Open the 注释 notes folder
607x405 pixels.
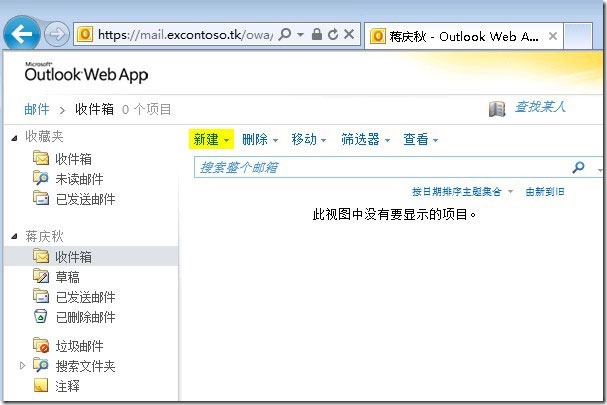(x=67, y=386)
